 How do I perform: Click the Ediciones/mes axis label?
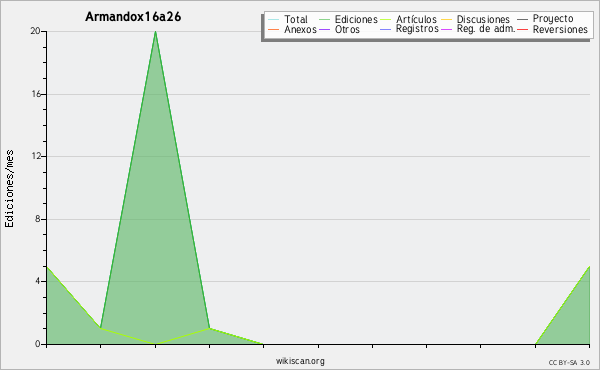click(9, 189)
